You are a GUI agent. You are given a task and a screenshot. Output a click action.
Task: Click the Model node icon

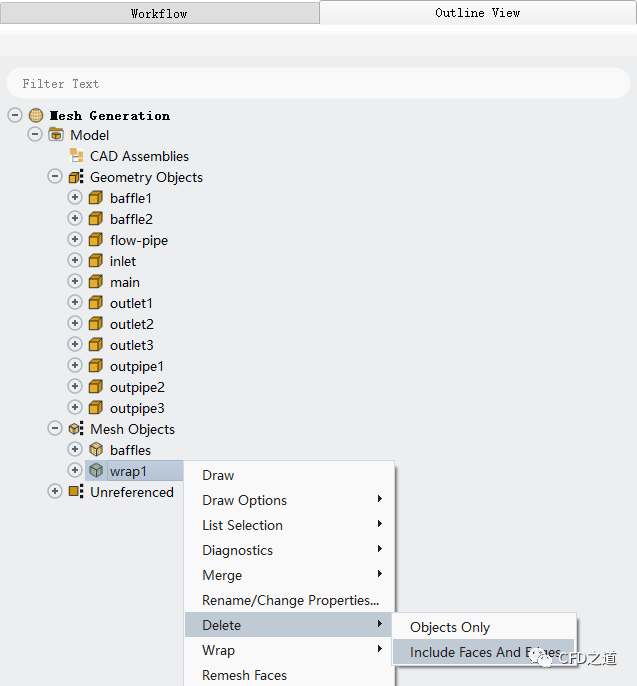56,135
